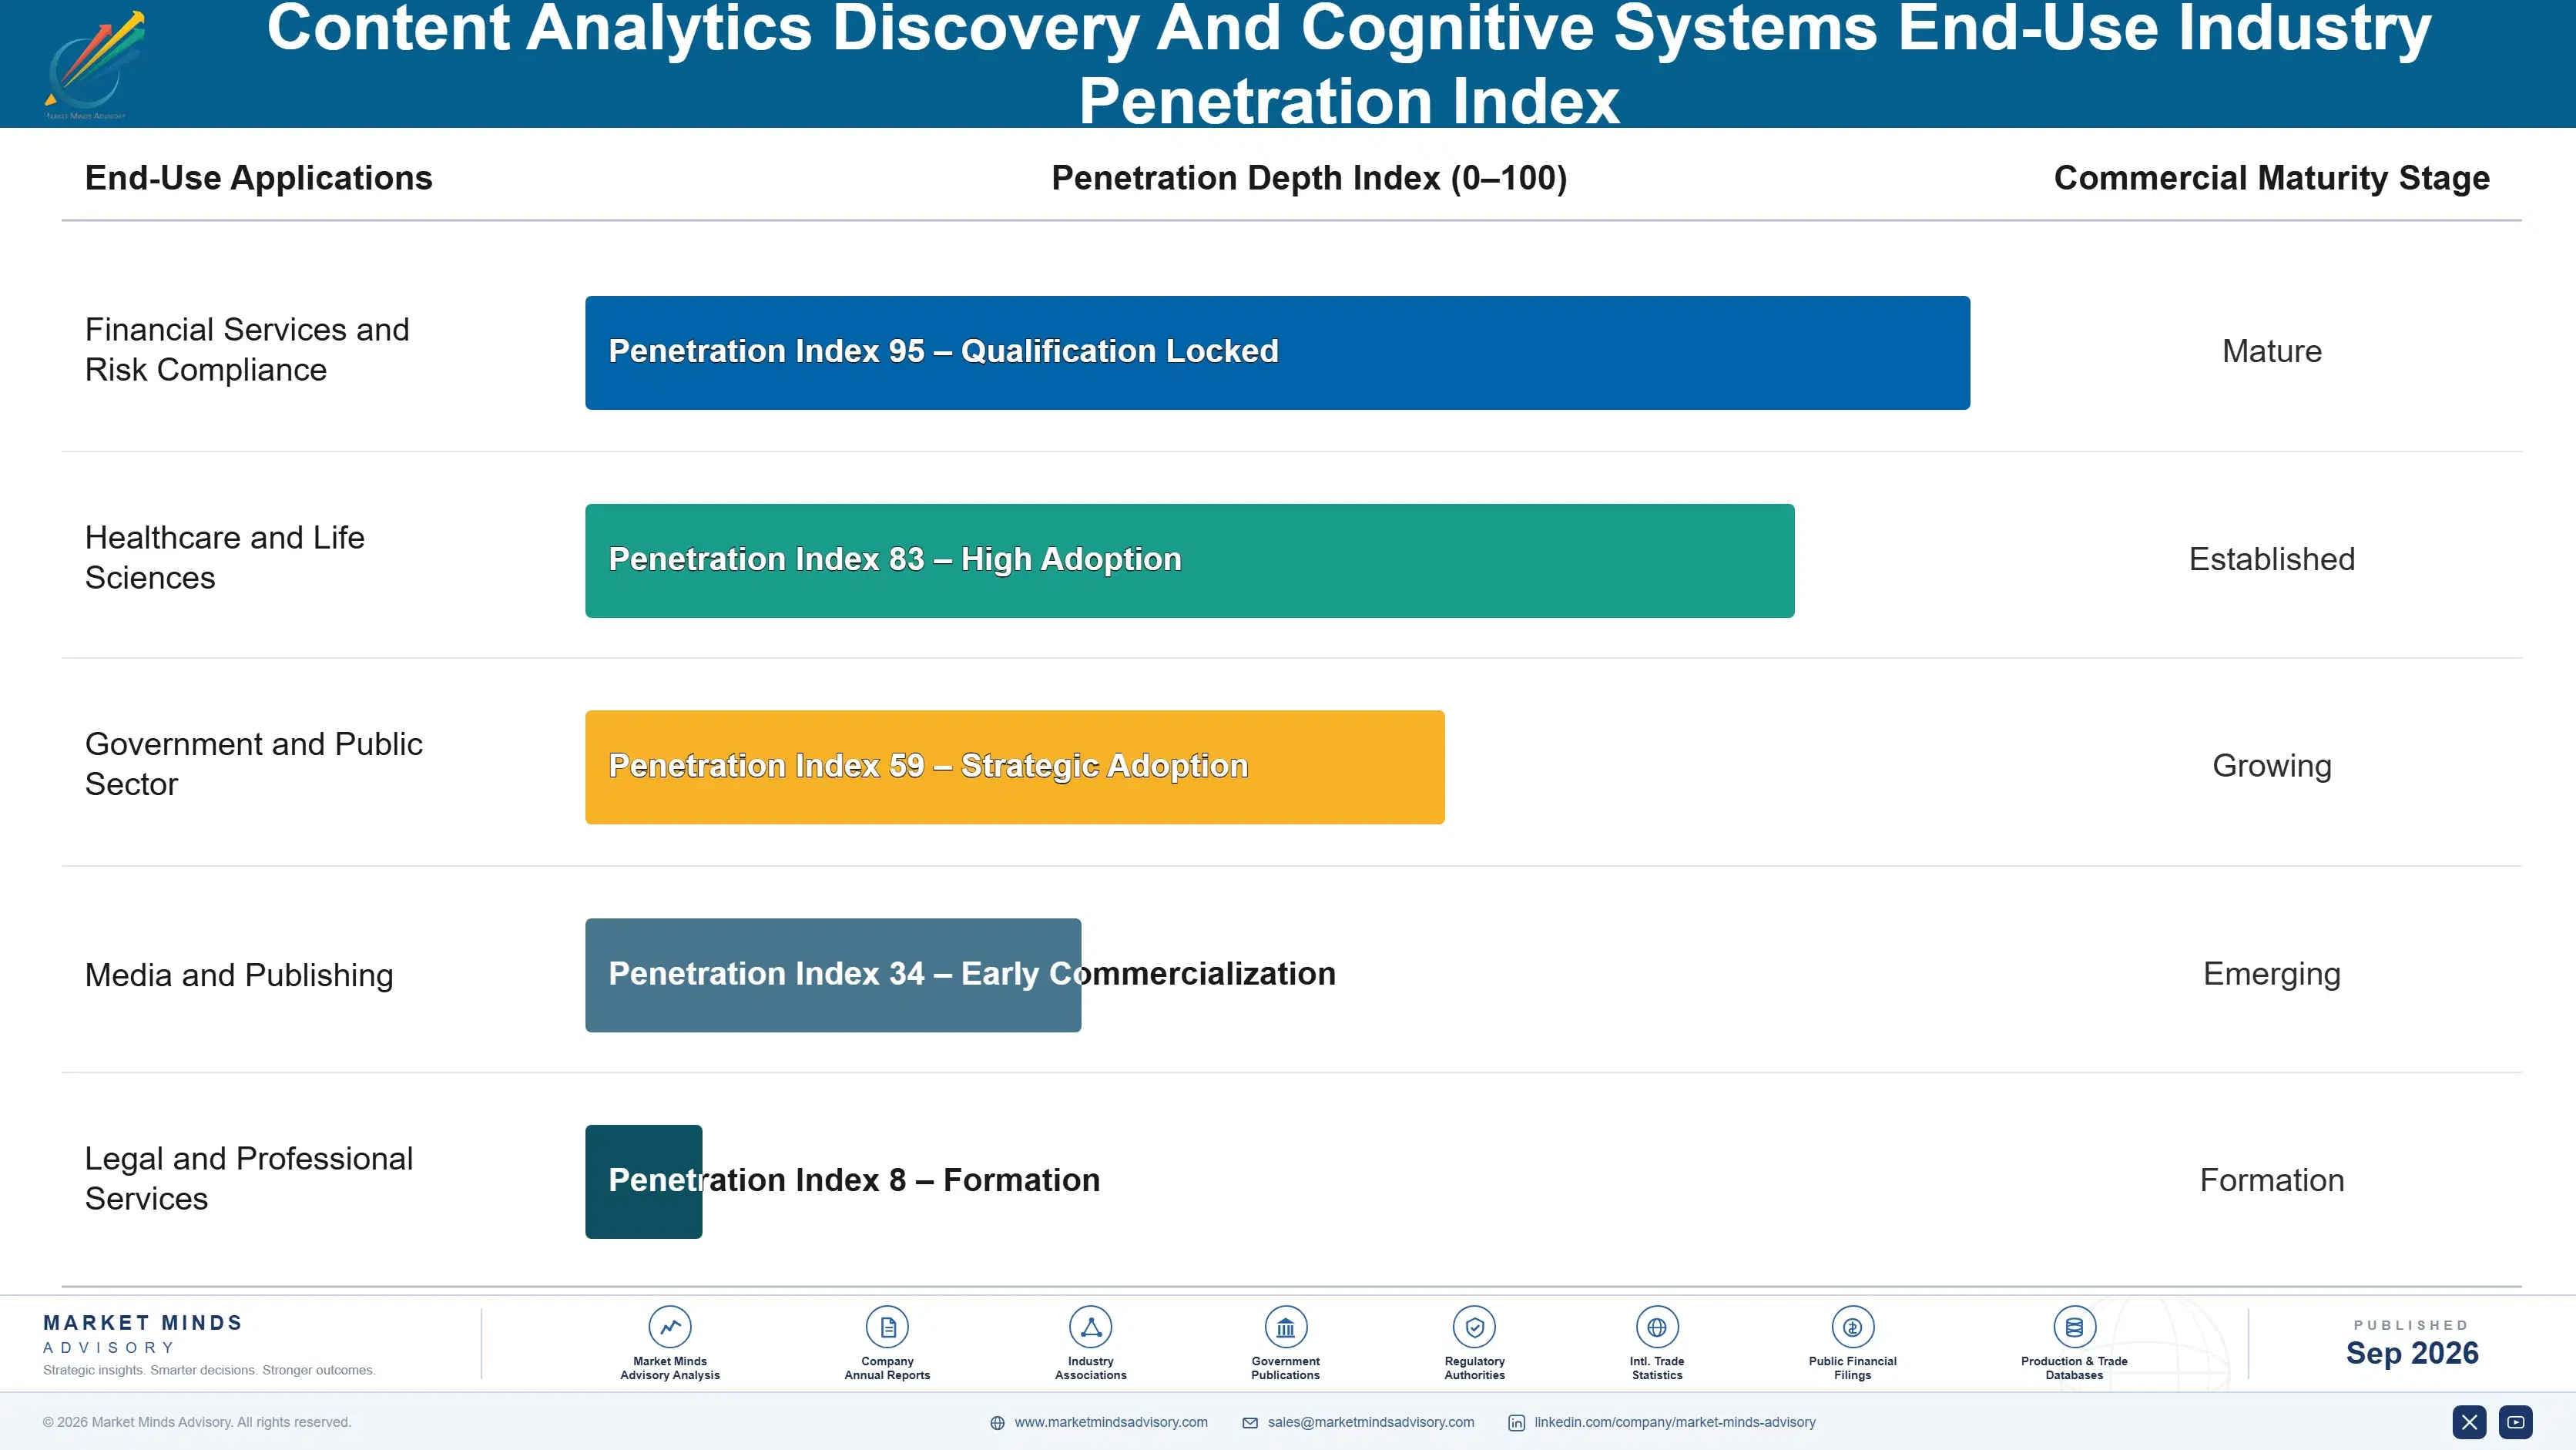Open www.marketmindsadvisory.com link
The width and height of the screenshot is (2576, 1450).
(1111, 1422)
